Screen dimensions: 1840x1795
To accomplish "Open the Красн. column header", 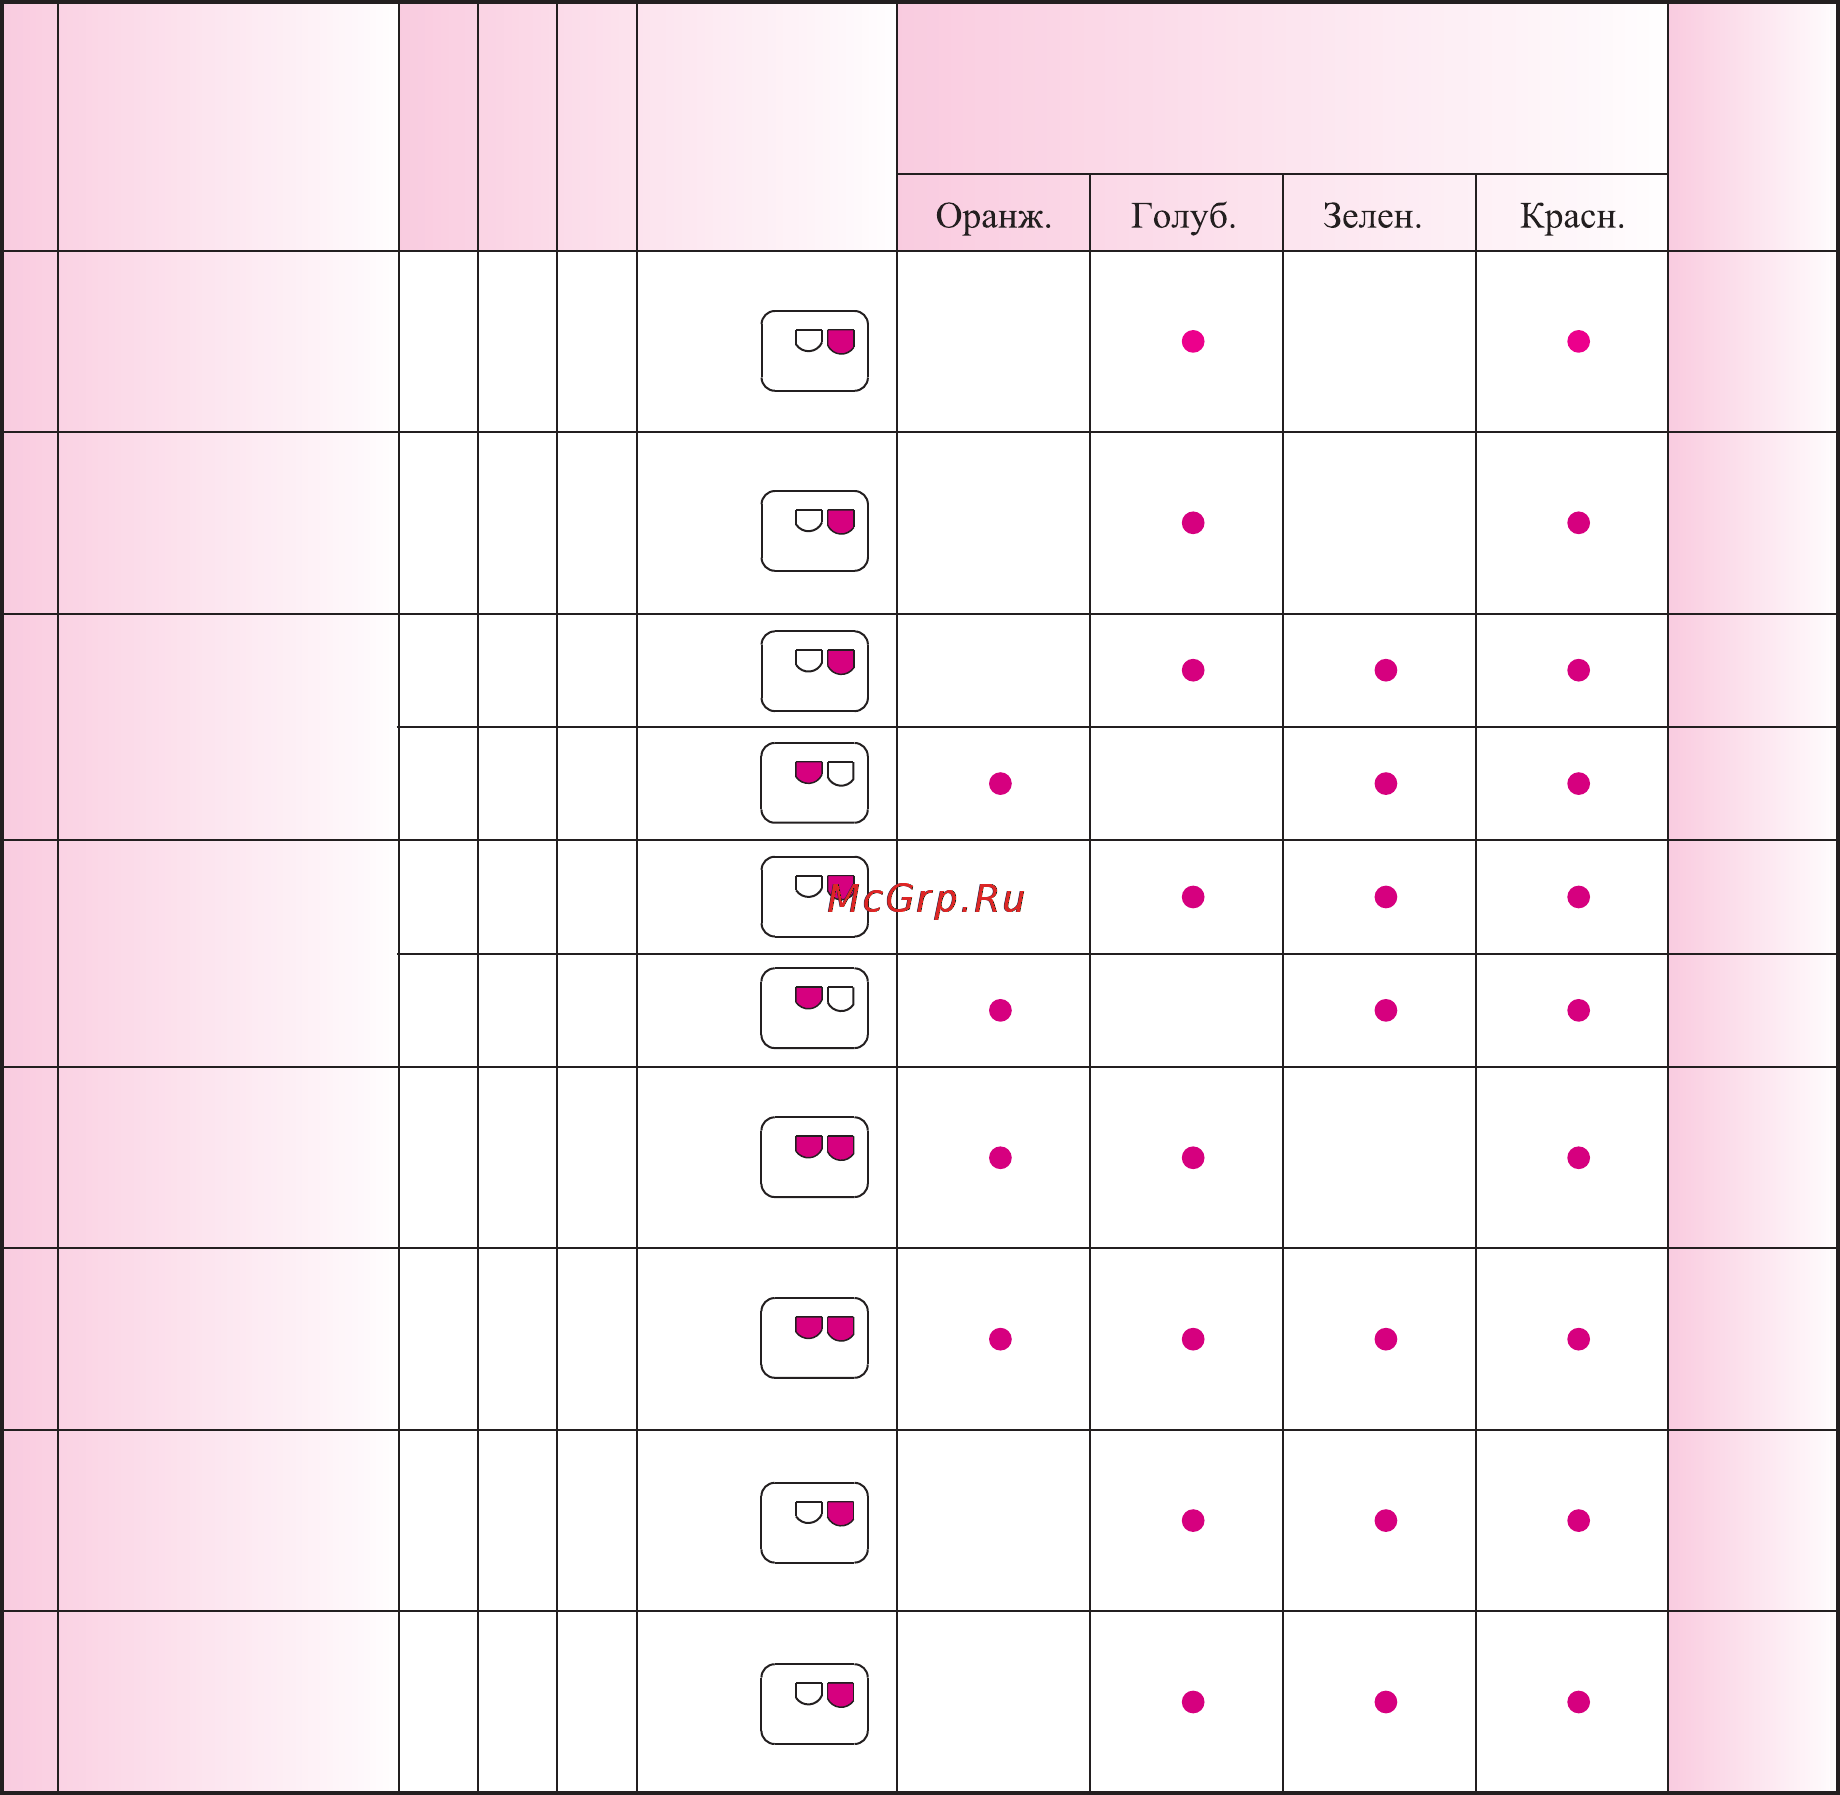I will tap(1572, 216).
